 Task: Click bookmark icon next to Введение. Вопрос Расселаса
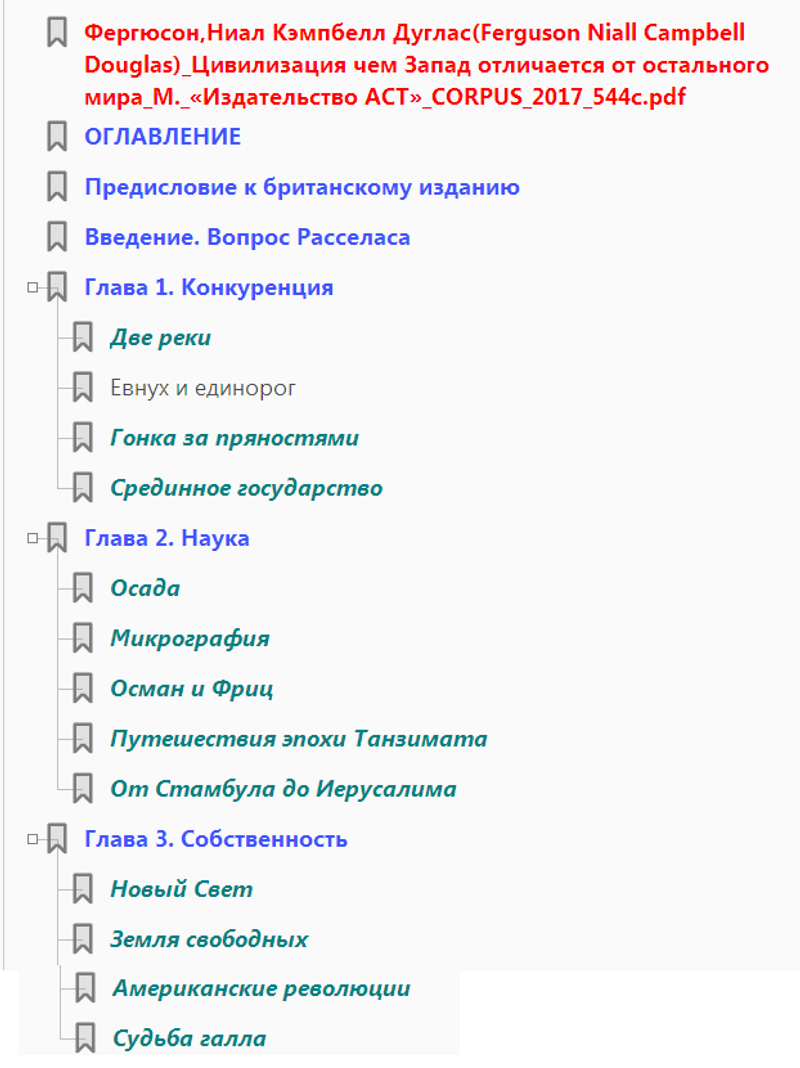pyautogui.click(x=57, y=237)
